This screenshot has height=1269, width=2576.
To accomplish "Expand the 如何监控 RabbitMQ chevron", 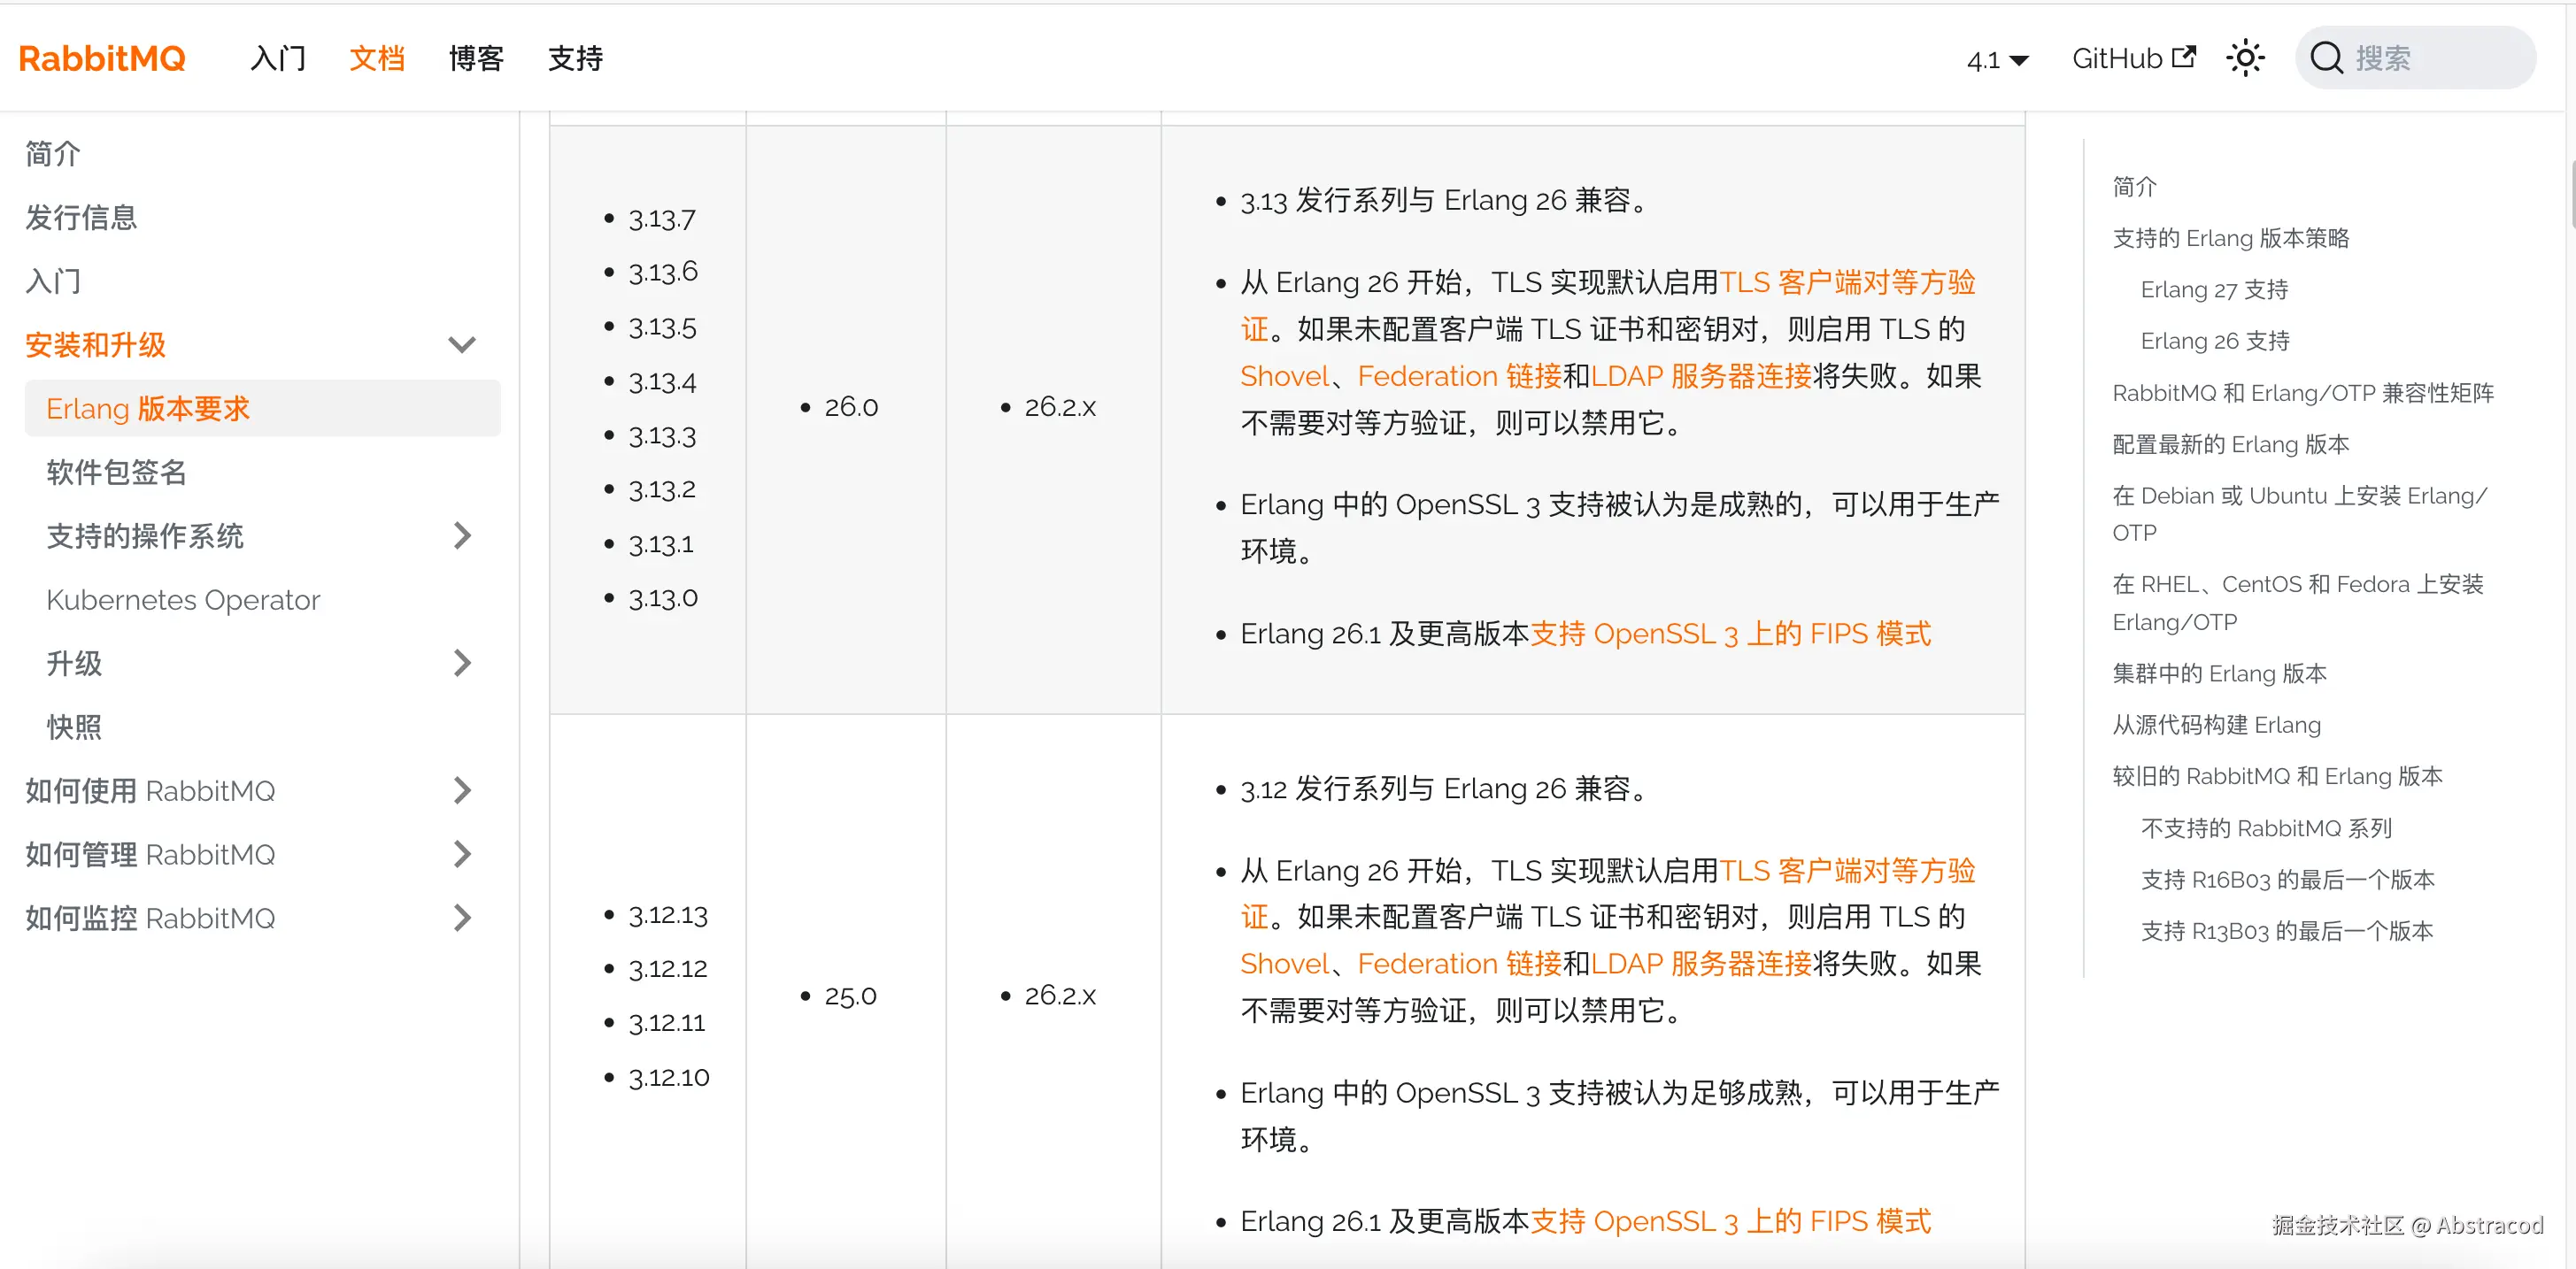I will [461, 917].
